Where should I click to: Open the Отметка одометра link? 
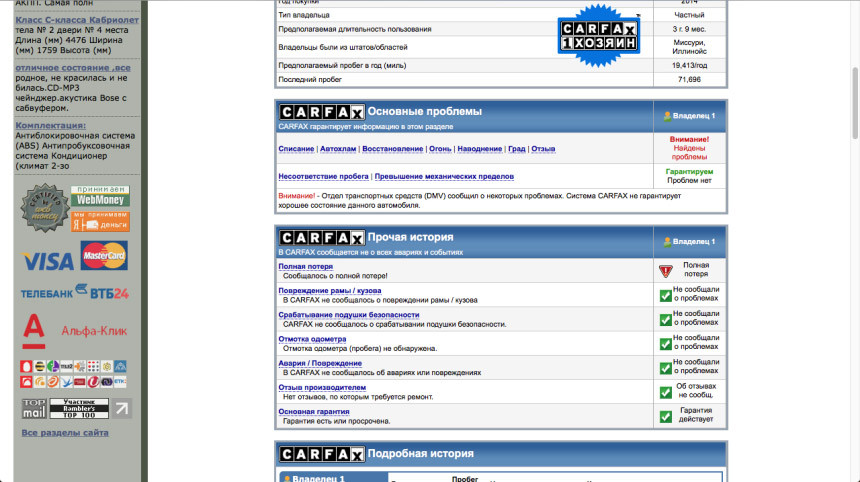coord(312,338)
